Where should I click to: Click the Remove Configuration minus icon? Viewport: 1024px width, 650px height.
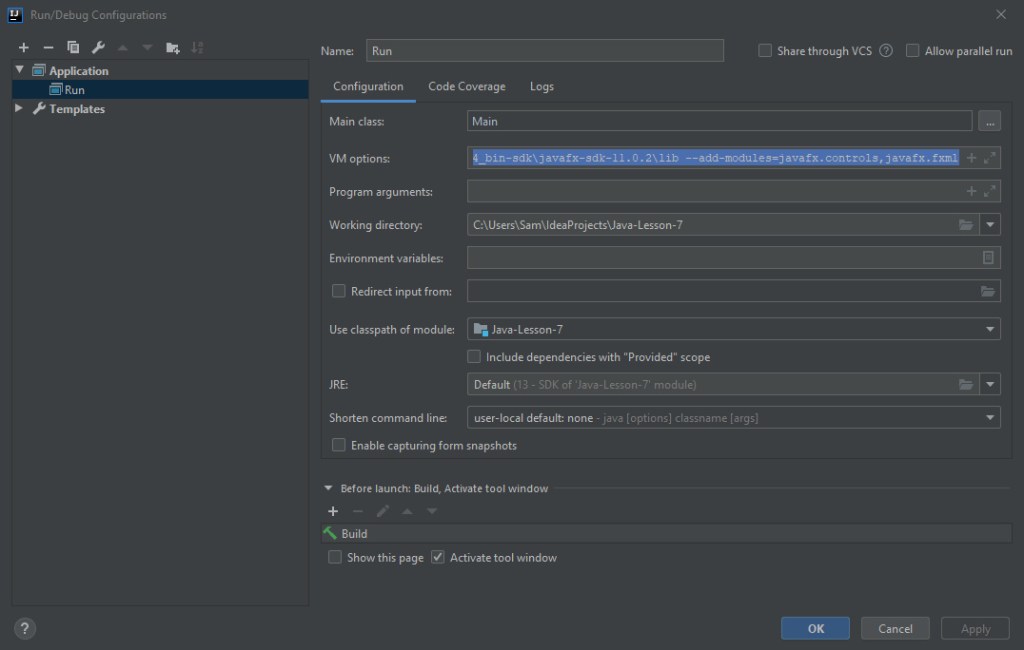point(48,48)
